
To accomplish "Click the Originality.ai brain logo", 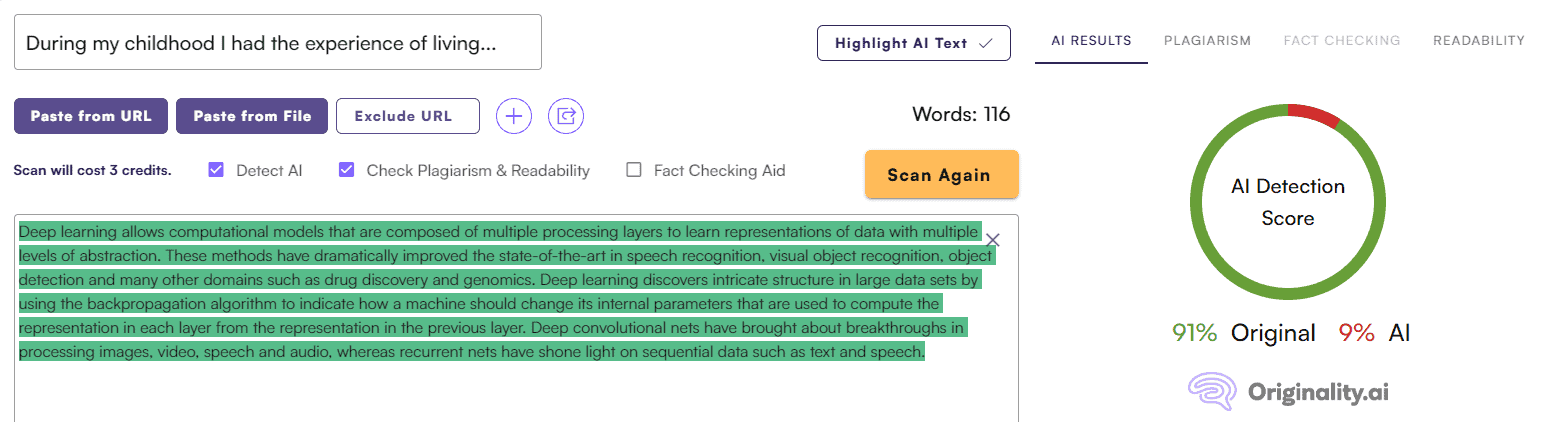I will (1212, 392).
